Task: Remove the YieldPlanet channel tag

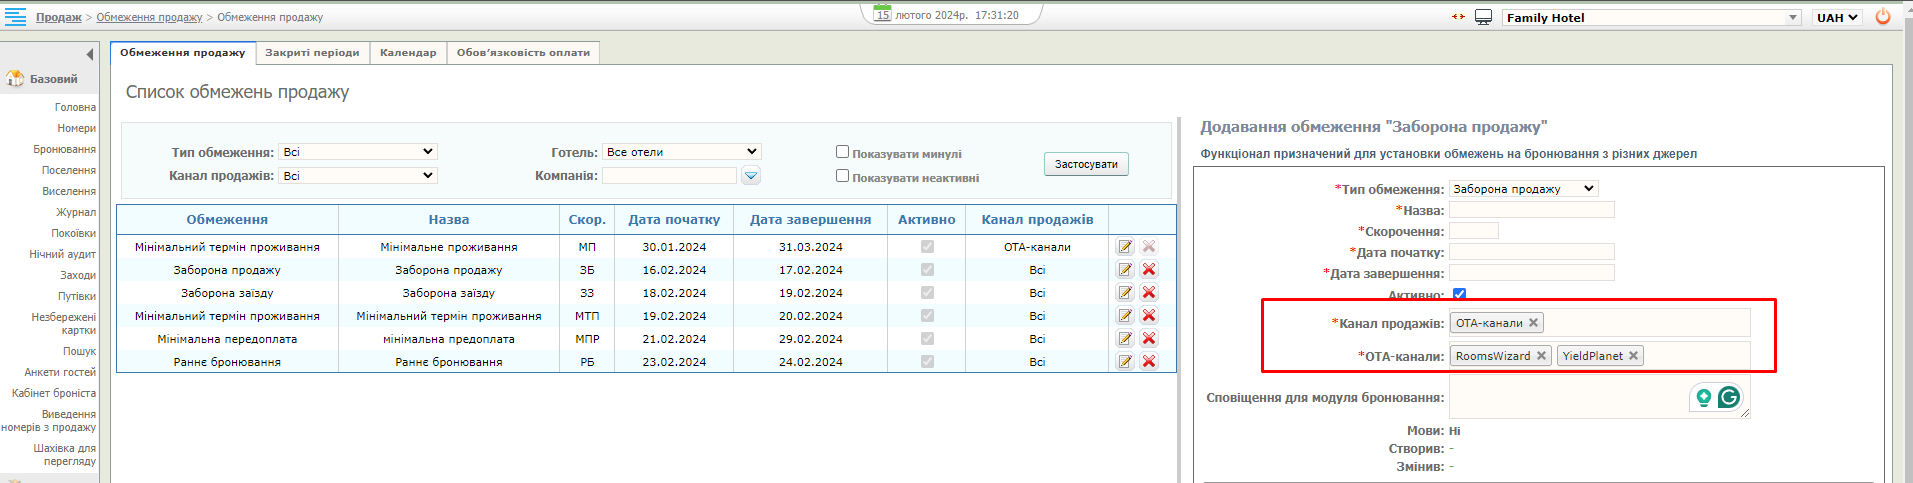Action: 1633,356
